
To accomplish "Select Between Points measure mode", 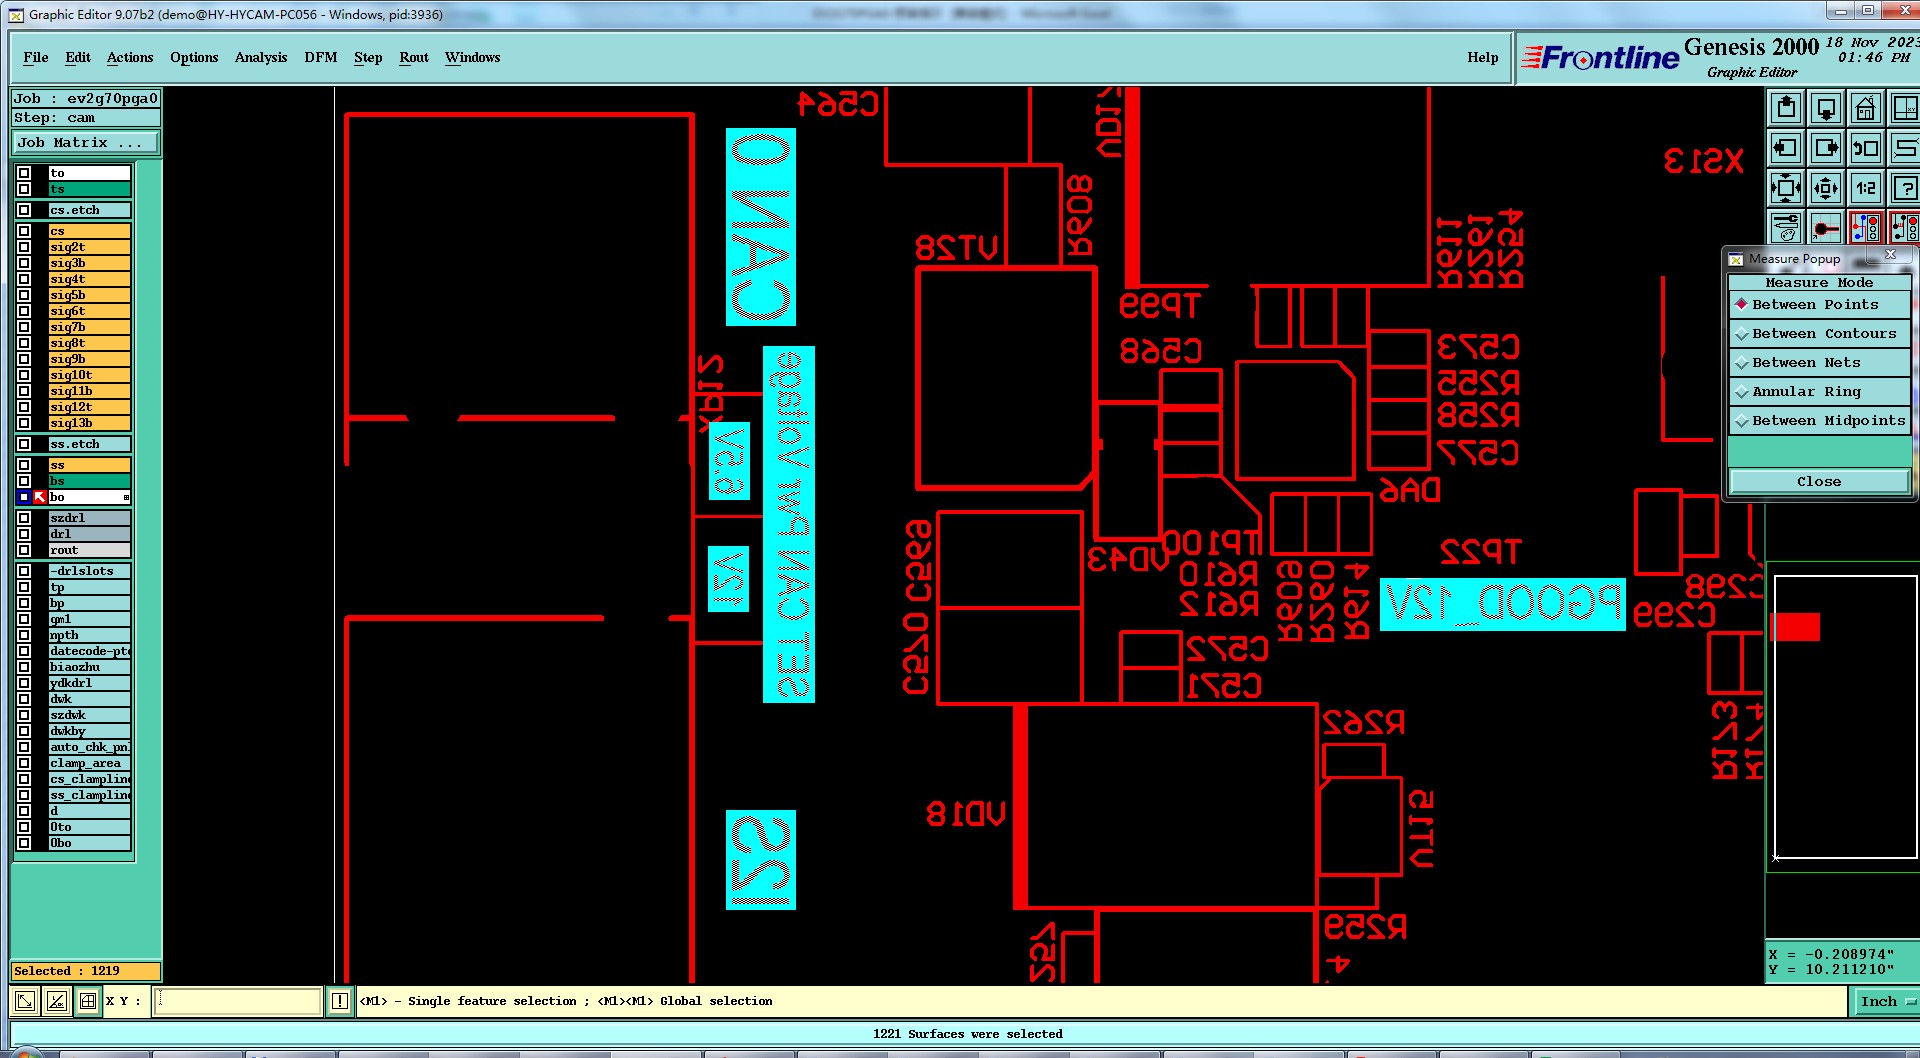I will [1819, 305].
